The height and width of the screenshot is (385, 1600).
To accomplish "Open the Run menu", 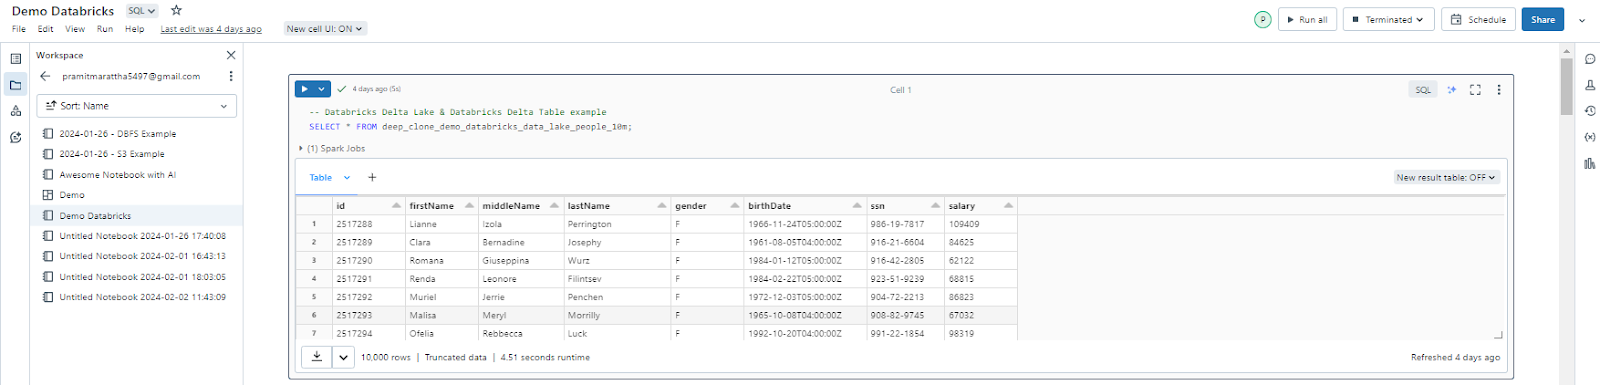I will 105,29.
